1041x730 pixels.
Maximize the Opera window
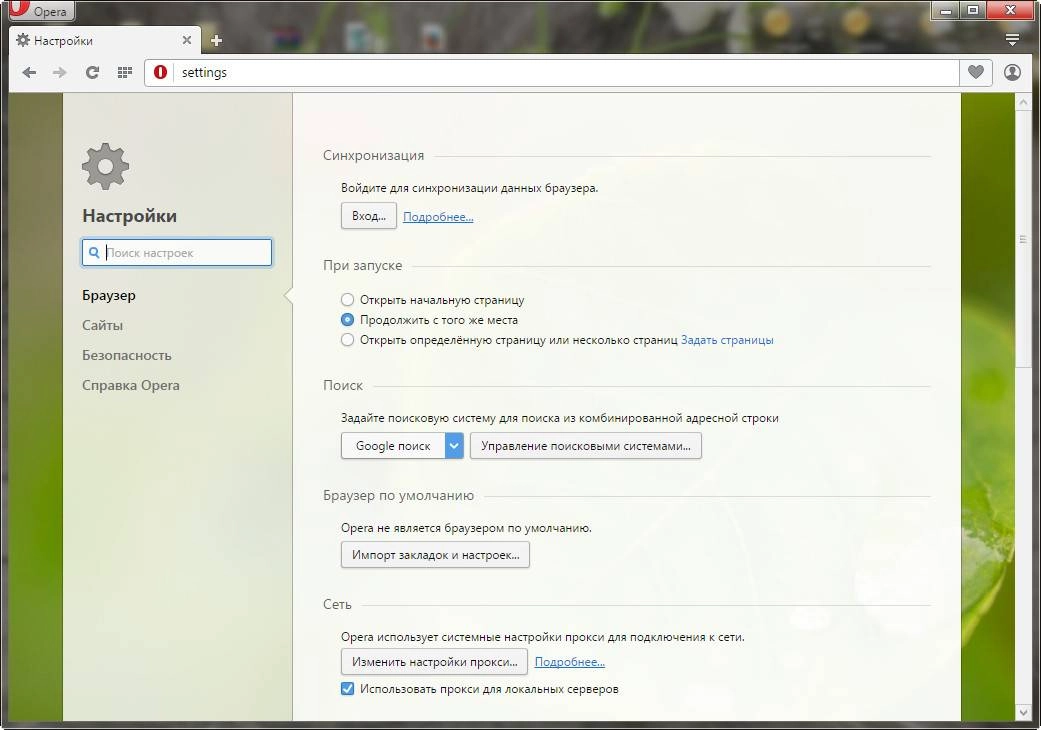point(973,10)
